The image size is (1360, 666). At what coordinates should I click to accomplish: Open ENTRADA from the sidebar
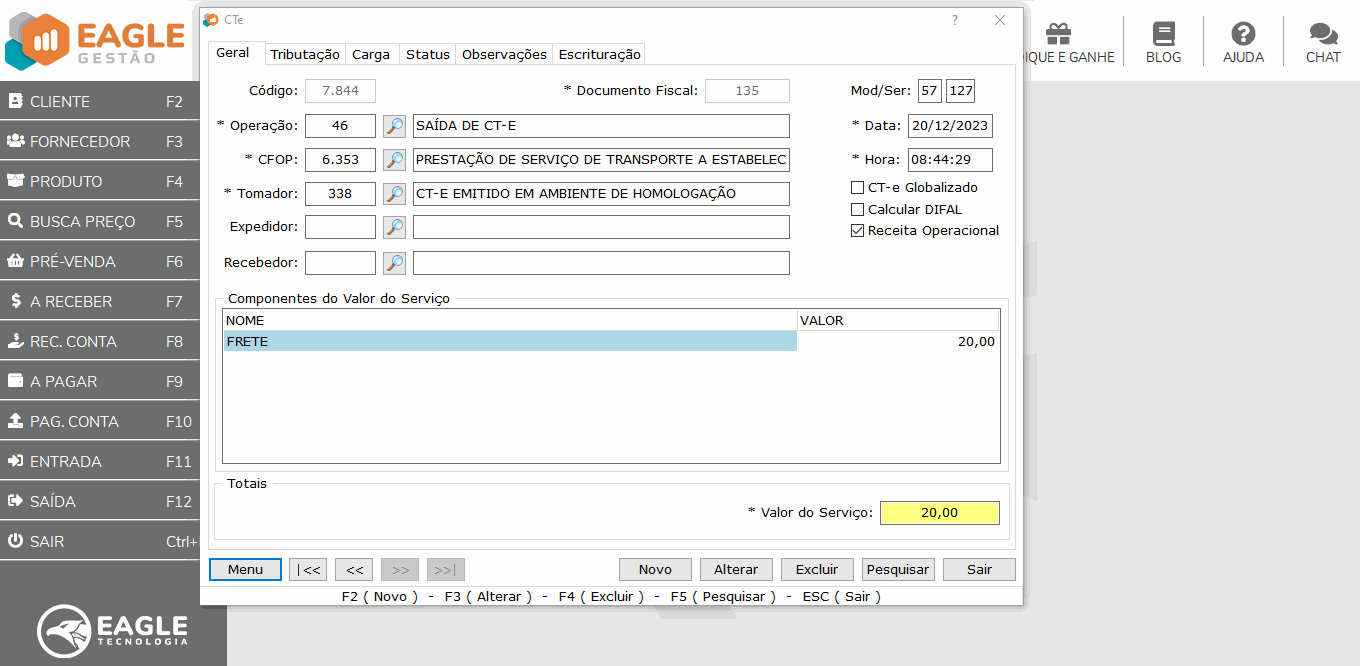100,461
